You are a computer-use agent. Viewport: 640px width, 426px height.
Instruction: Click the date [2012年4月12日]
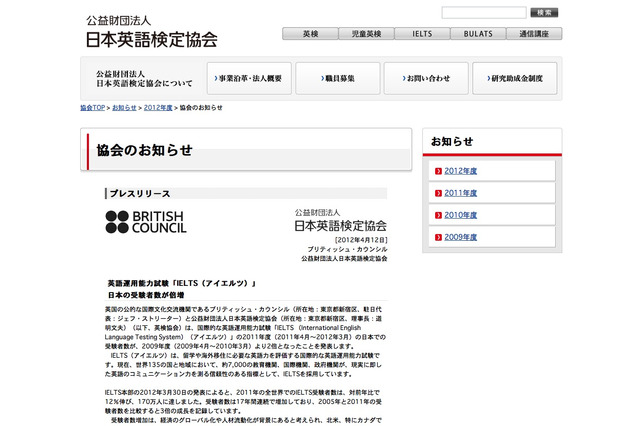coord(361,240)
